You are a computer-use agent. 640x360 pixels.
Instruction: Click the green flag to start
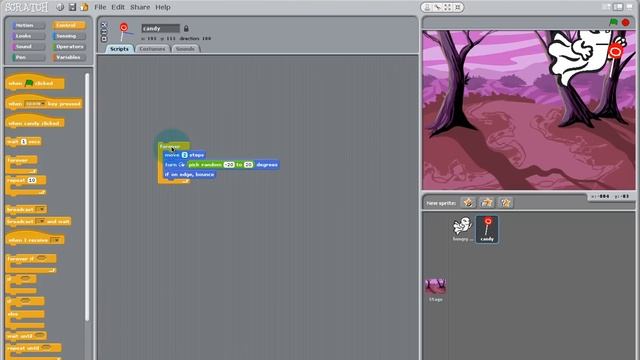click(613, 22)
